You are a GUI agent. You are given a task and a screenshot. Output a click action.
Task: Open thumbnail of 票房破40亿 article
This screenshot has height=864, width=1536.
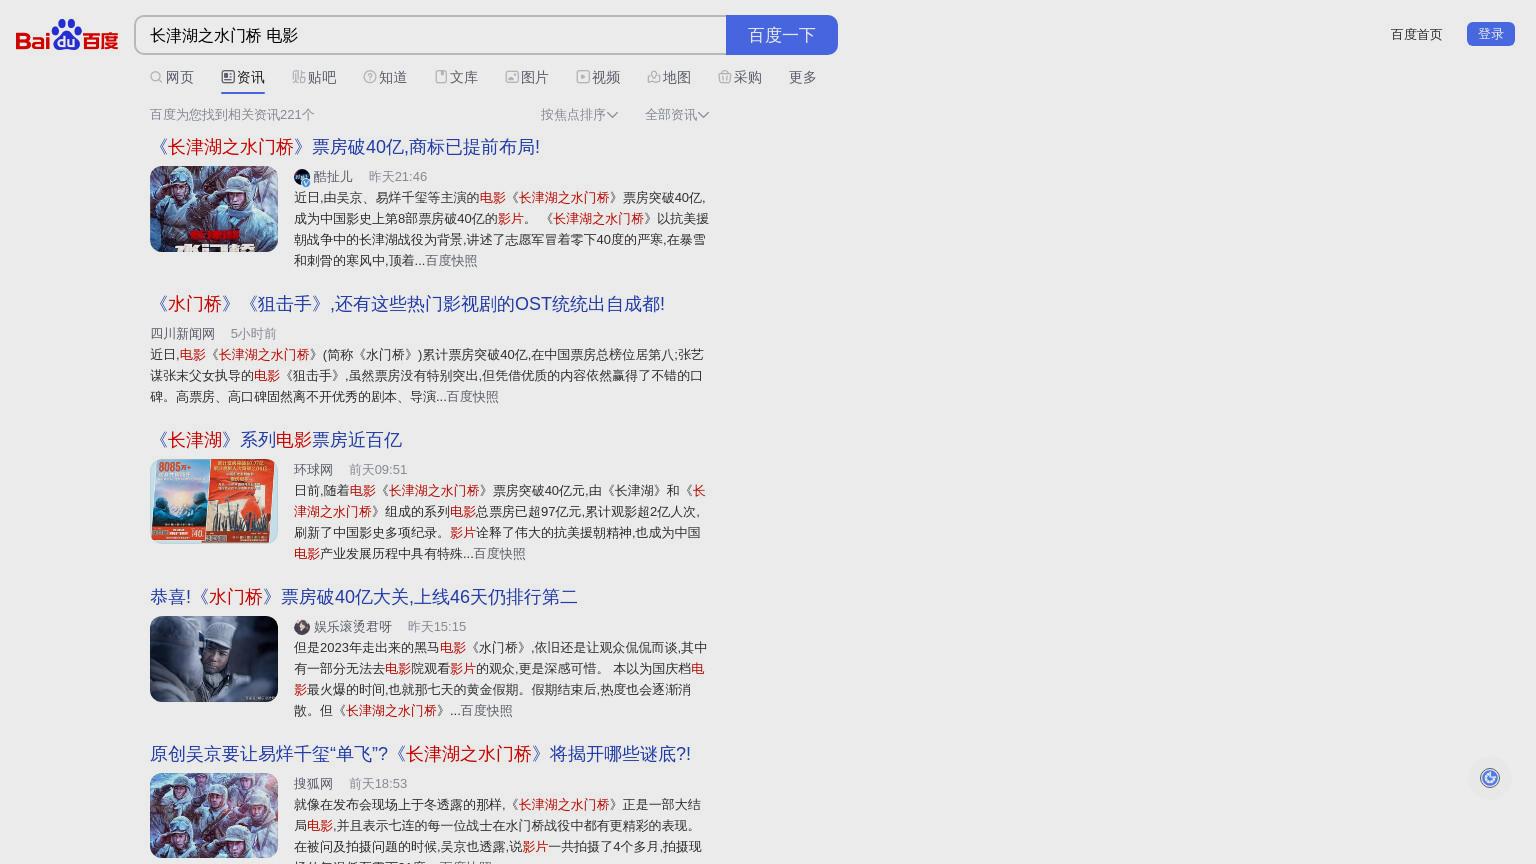pos(214,209)
